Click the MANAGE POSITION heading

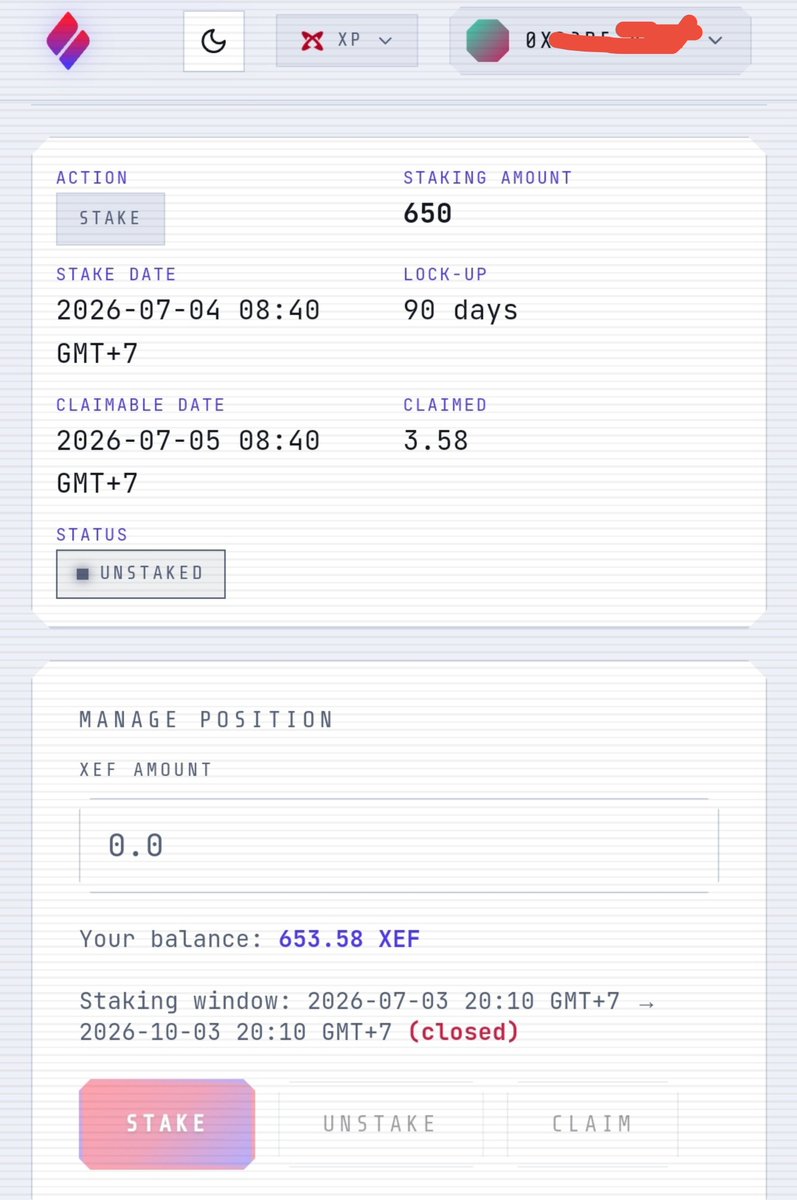(x=206, y=719)
